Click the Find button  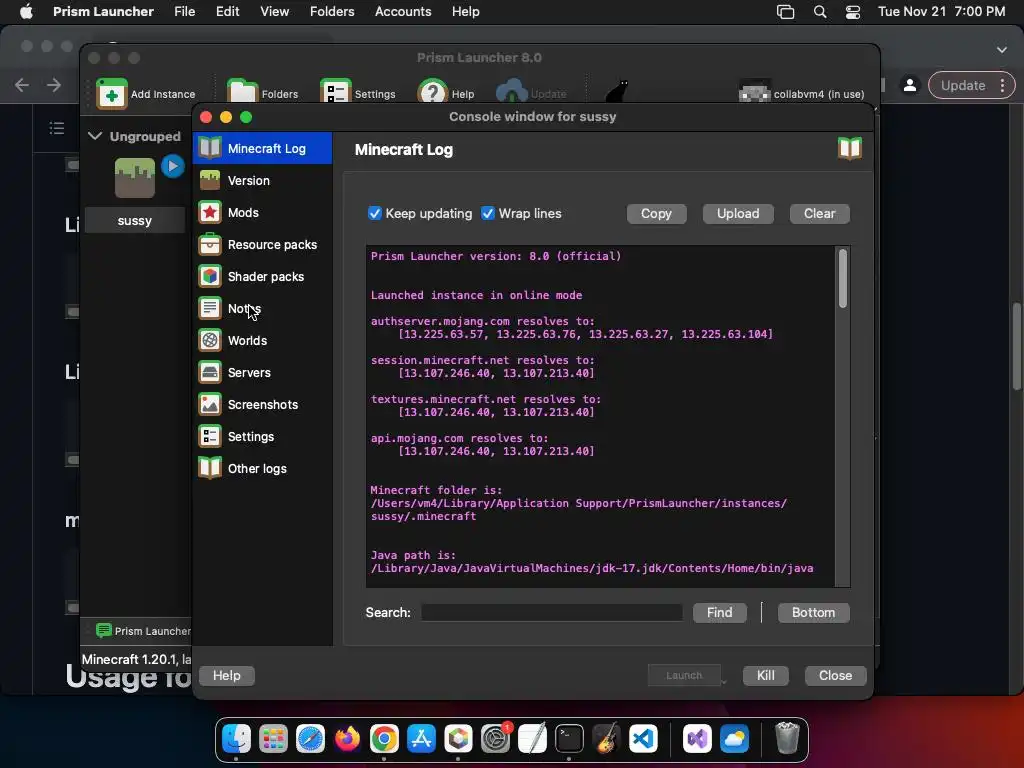click(720, 613)
